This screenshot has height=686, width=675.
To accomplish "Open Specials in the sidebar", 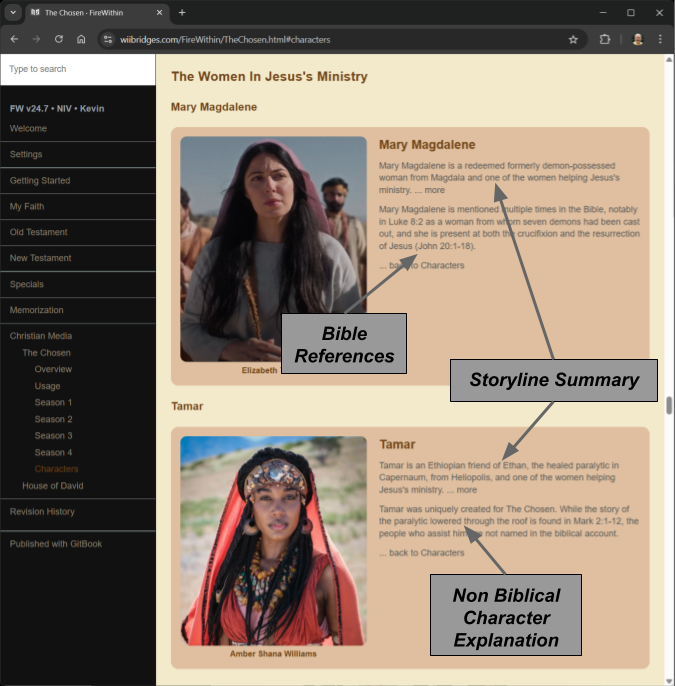I will click(x=27, y=284).
